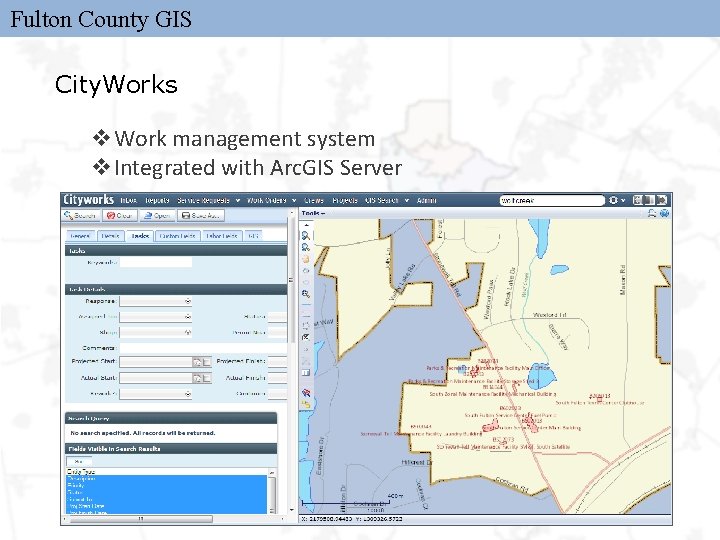Click the Keywords input field
The height and width of the screenshot is (540, 720).
click(156, 262)
